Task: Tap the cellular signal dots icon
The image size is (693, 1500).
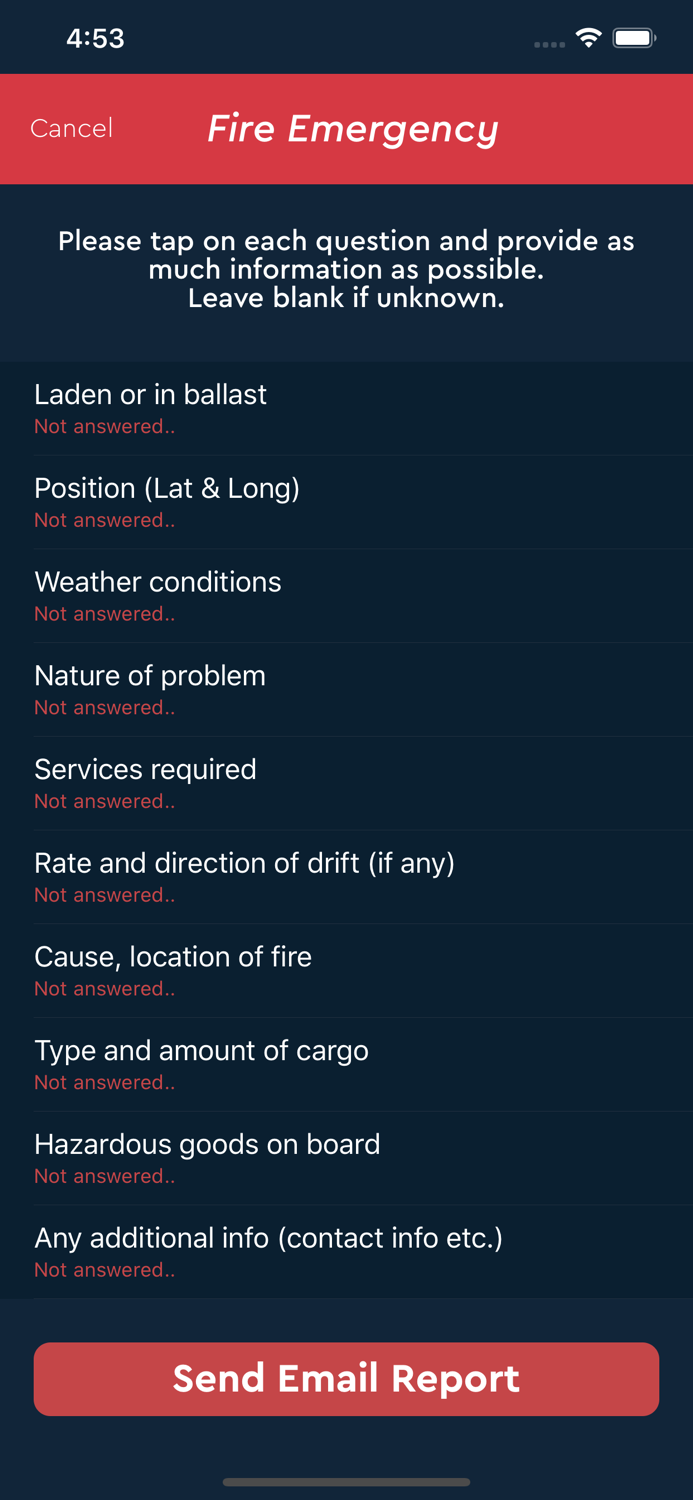Action: pyautogui.click(x=549, y=44)
